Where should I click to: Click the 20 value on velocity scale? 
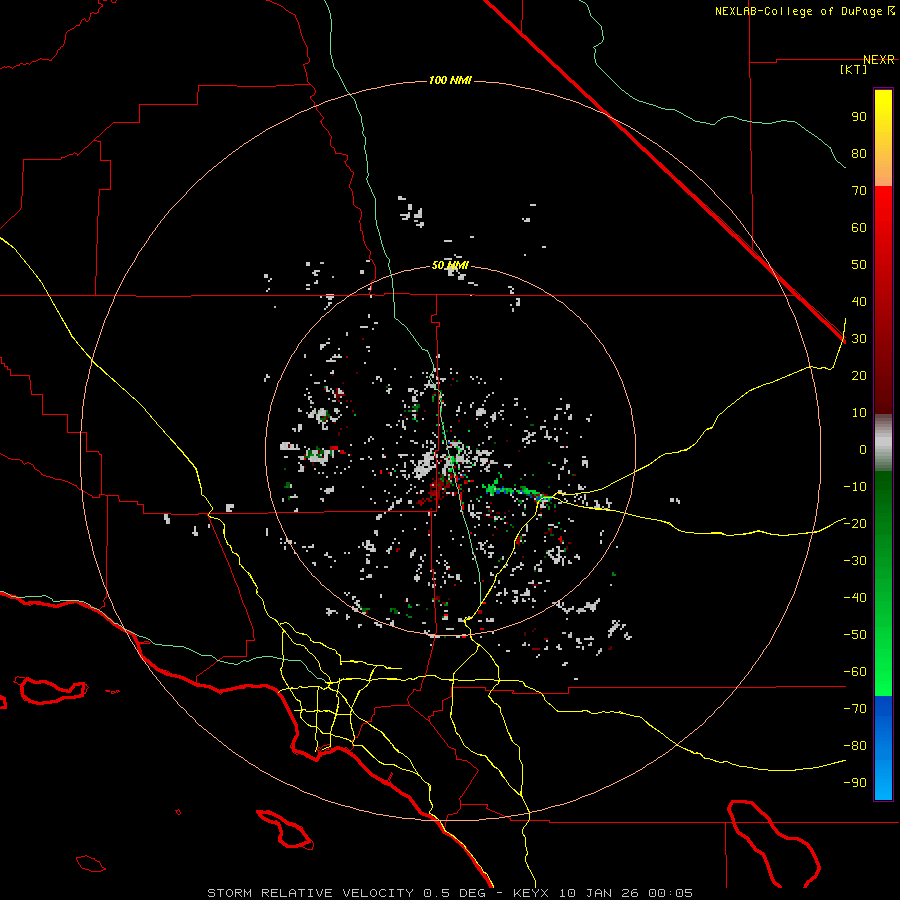coord(859,376)
